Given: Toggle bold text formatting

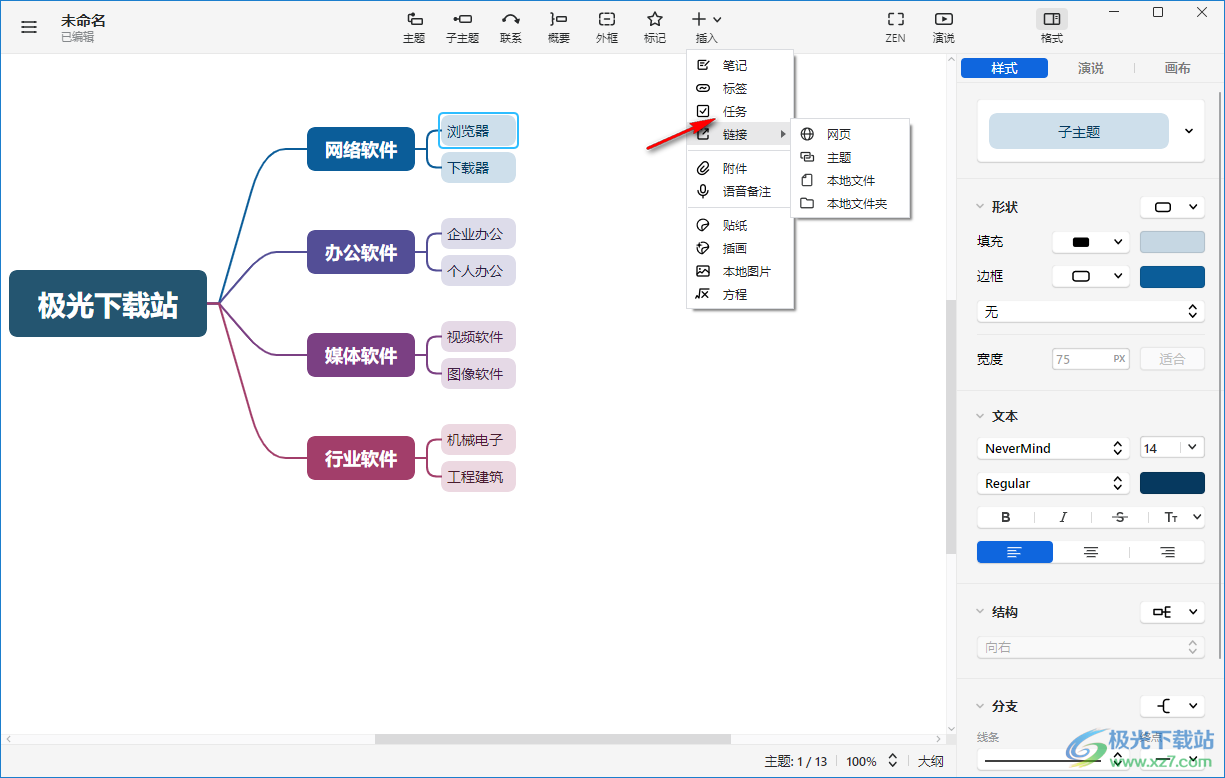Looking at the screenshot, I should pos(1006,517).
